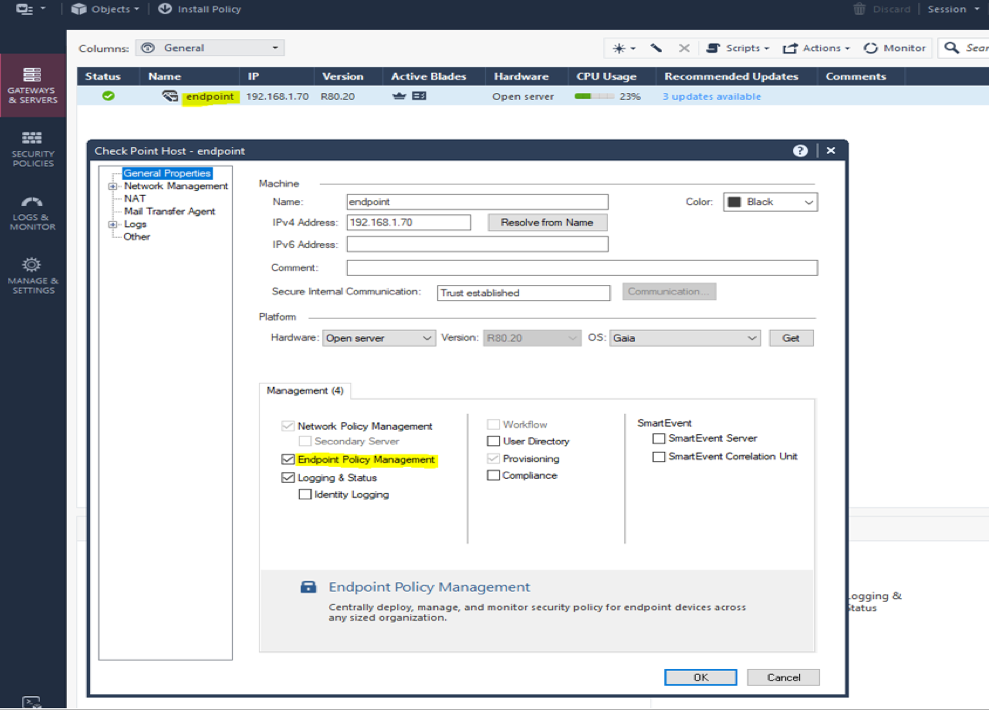This screenshot has width=989, height=710.
Task: Click the CPU Usage bar
Action: (x=594, y=96)
